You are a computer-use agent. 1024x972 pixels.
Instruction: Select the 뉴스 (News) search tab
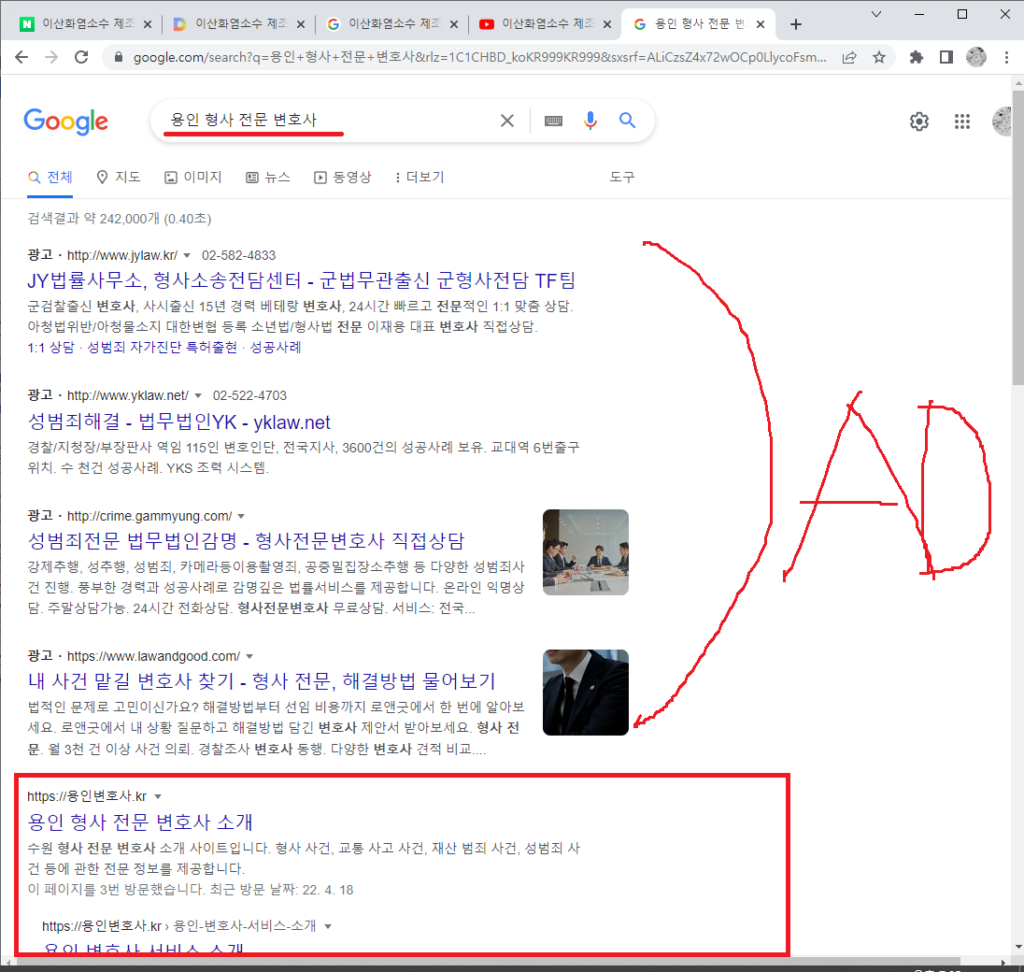tap(268, 177)
